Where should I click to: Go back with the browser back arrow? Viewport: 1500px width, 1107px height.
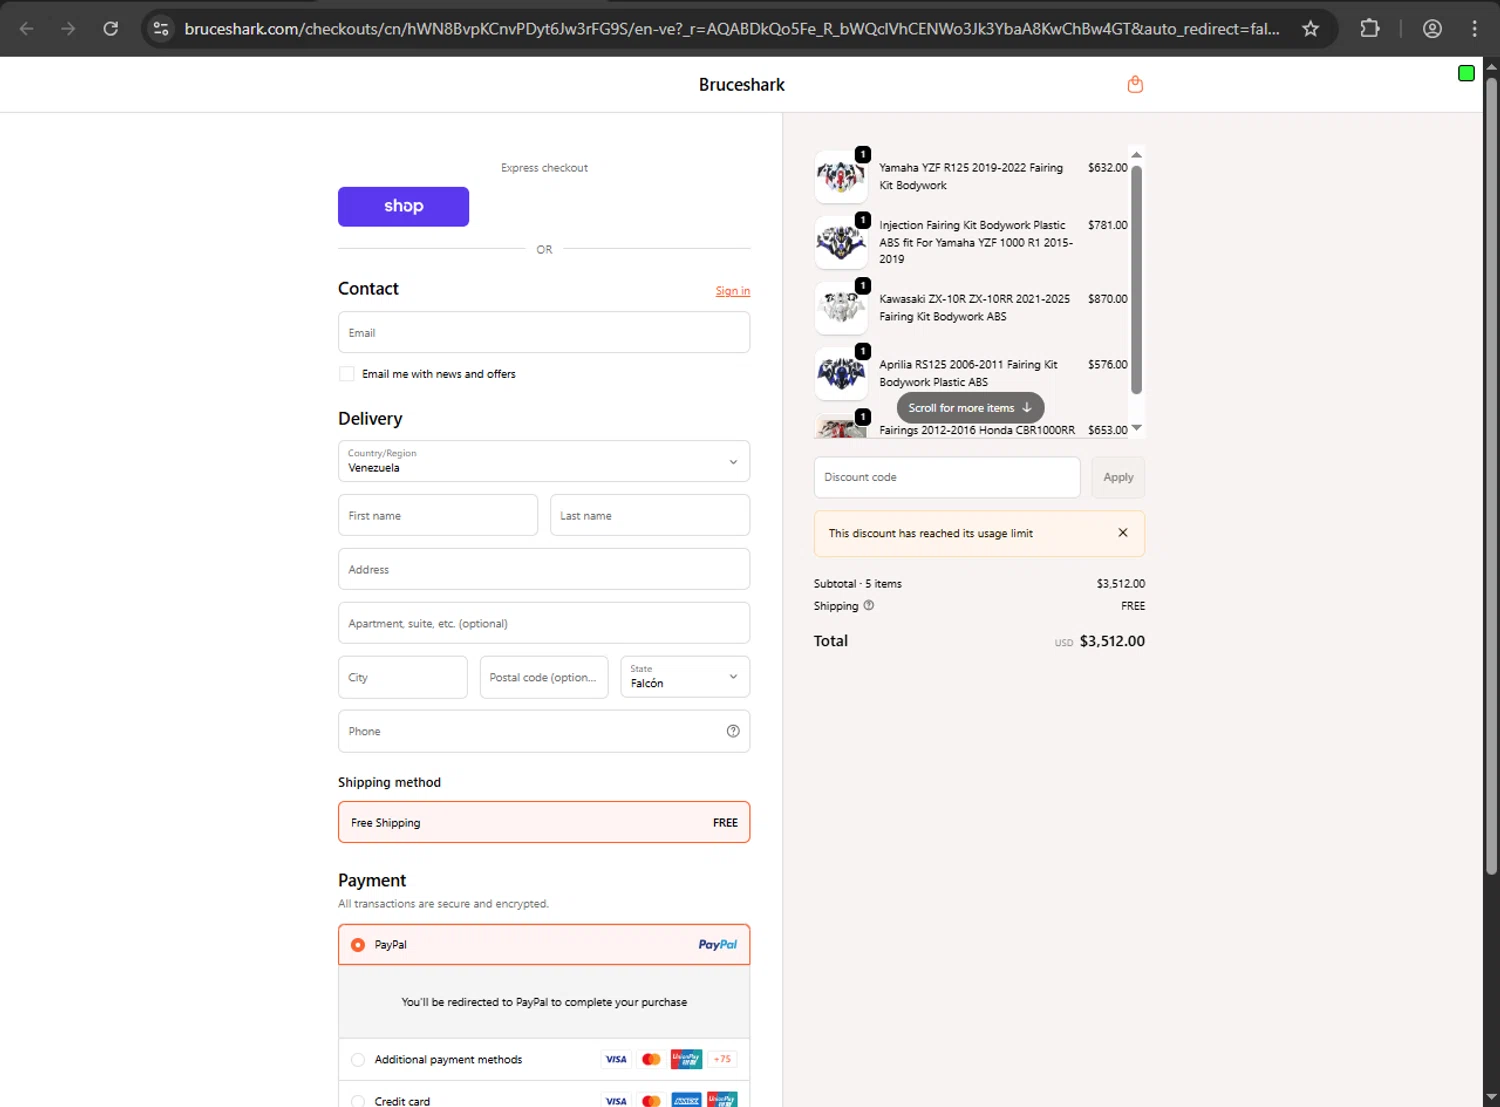point(27,29)
